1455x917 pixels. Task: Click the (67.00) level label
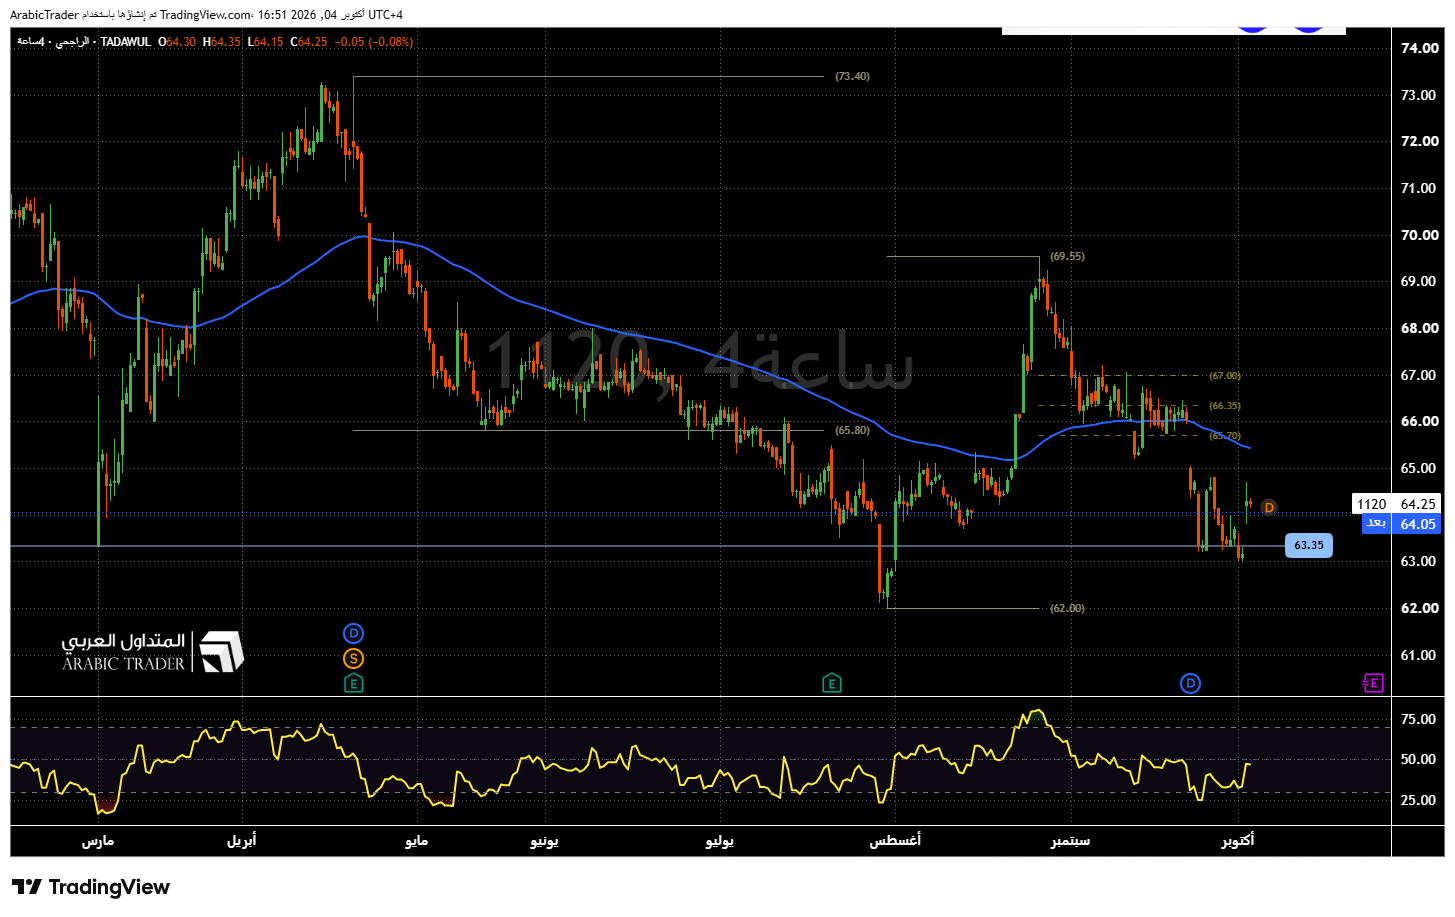pyautogui.click(x=1224, y=376)
